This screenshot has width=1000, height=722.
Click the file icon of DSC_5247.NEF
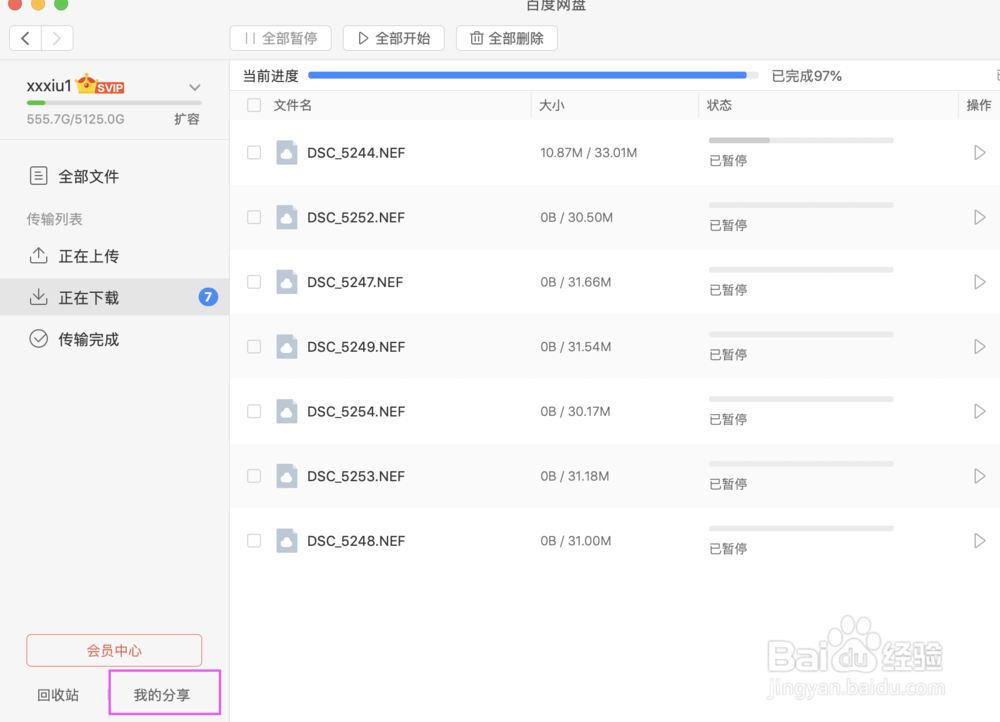(286, 282)
